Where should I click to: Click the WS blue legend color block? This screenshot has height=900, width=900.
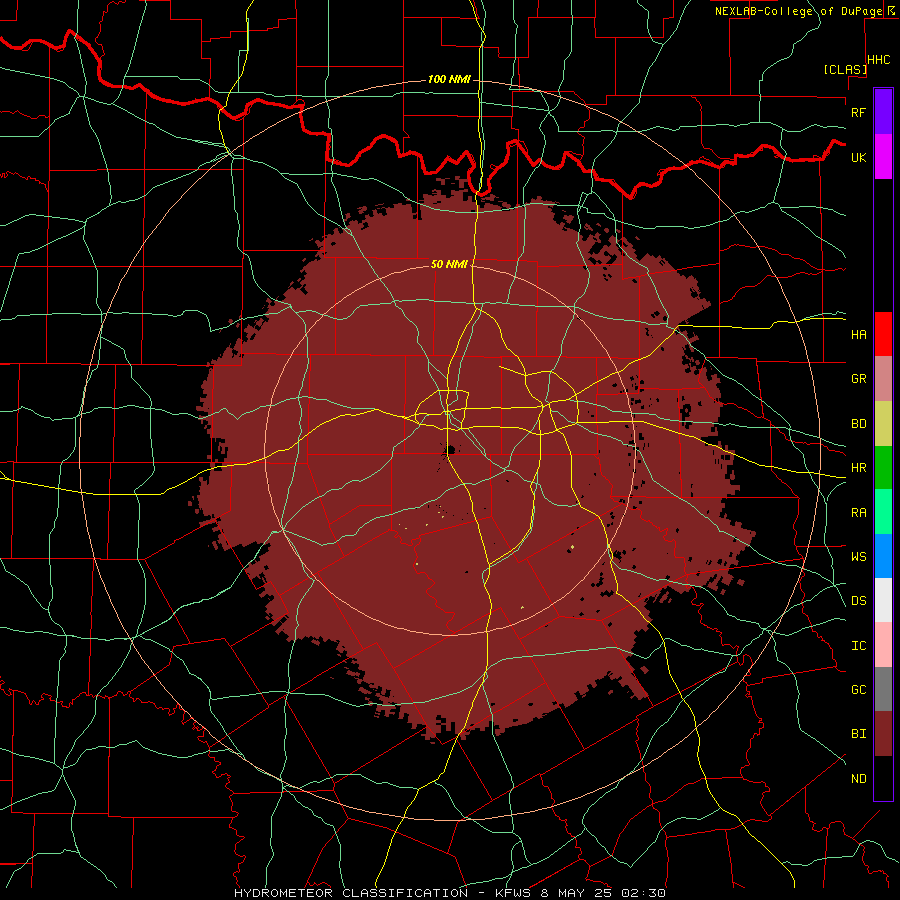point(883,556)
